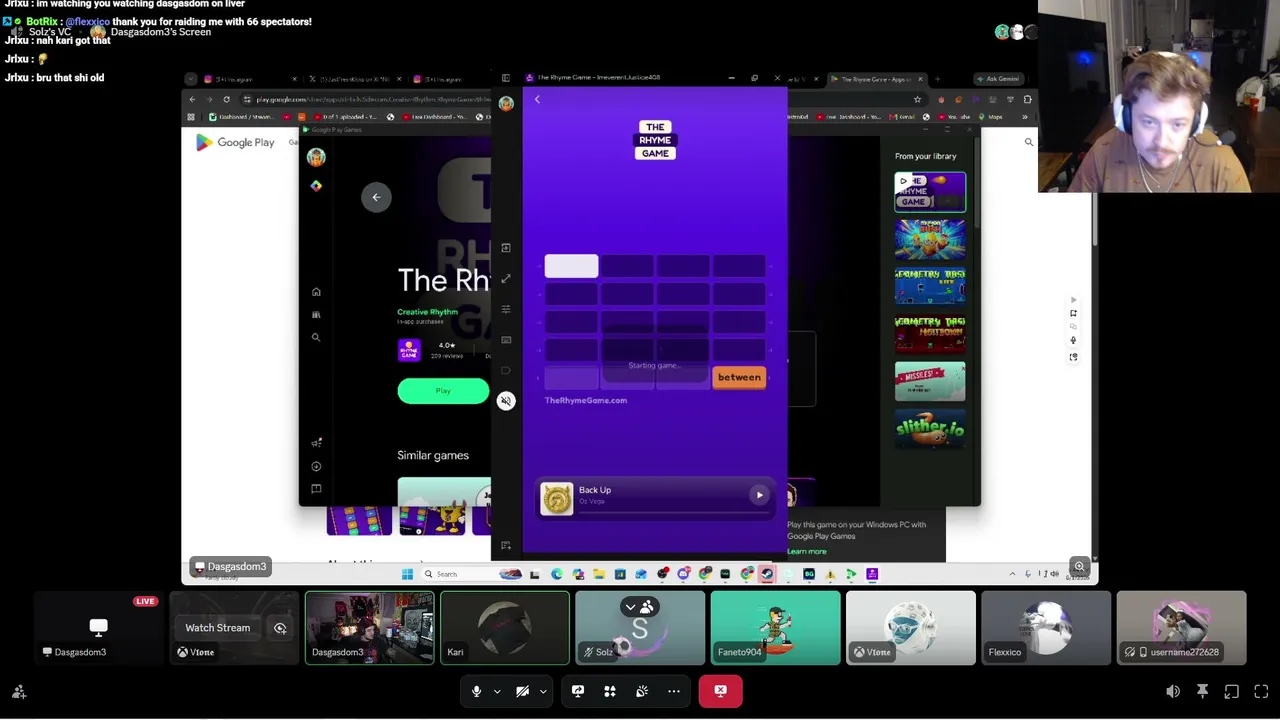The height and width of the screenshot is (720, 1280).
Task: Open Missiles! from your library
Action: tap(930, 381)
